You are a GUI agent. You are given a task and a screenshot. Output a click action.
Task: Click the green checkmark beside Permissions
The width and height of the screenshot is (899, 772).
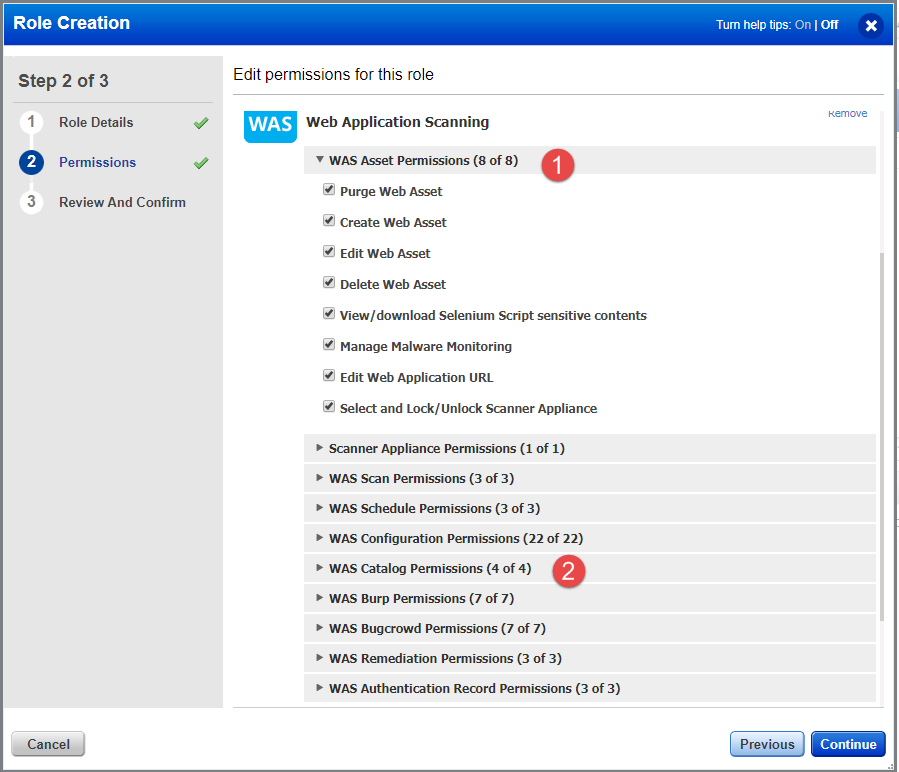click(199, 162)
